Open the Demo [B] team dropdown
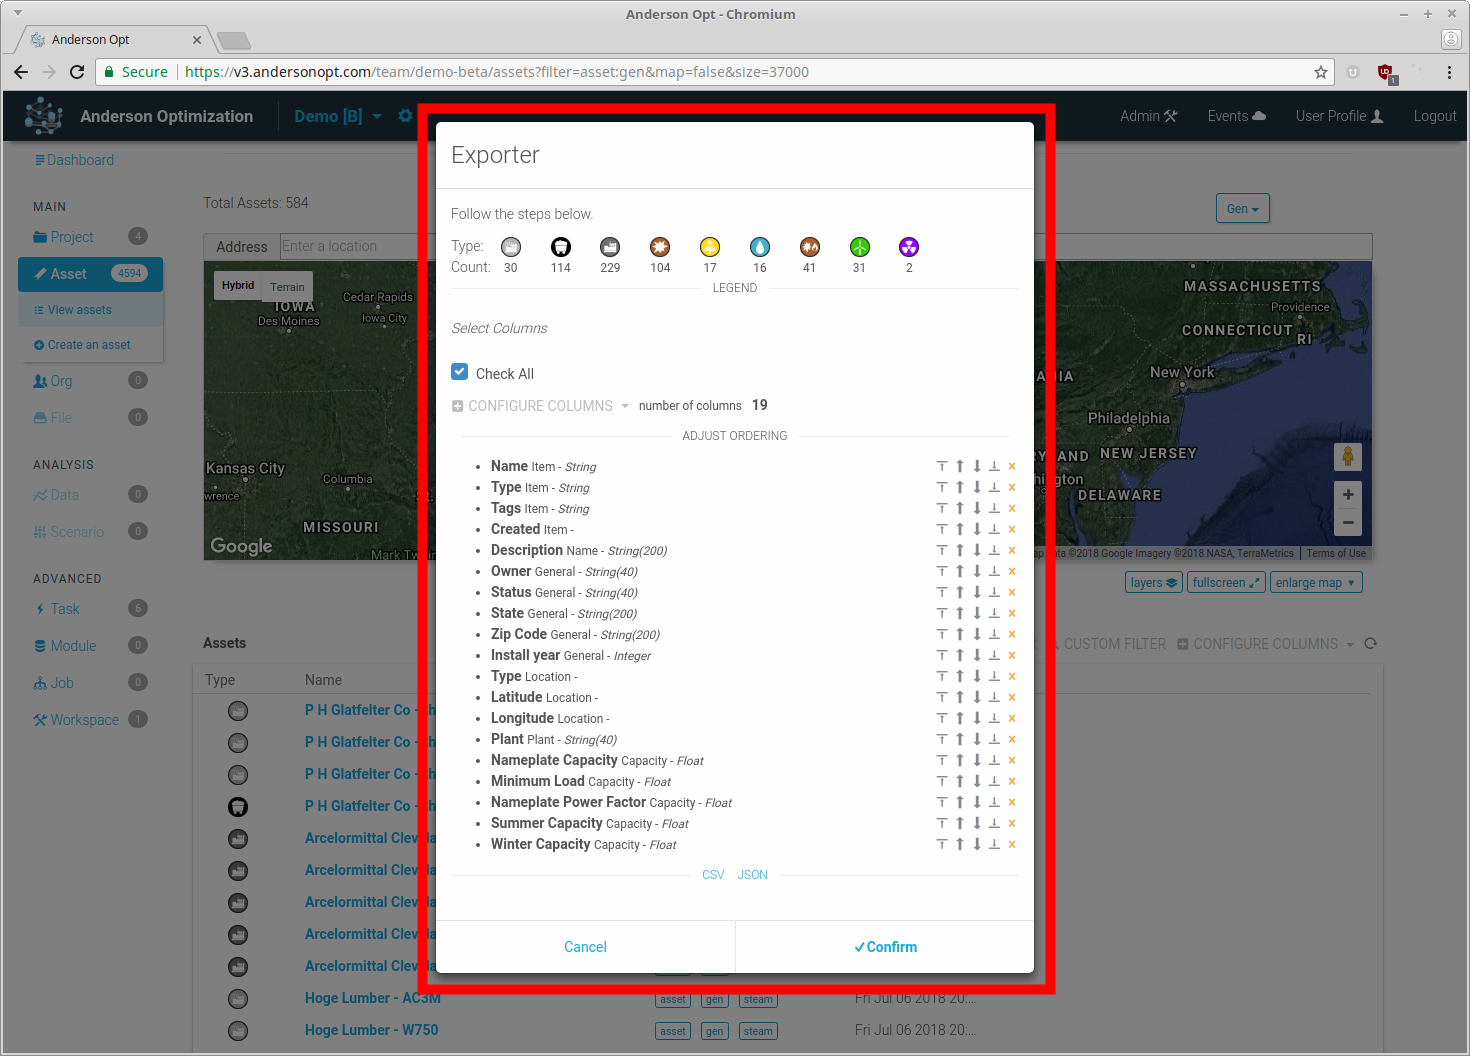 tap(337, 117)
